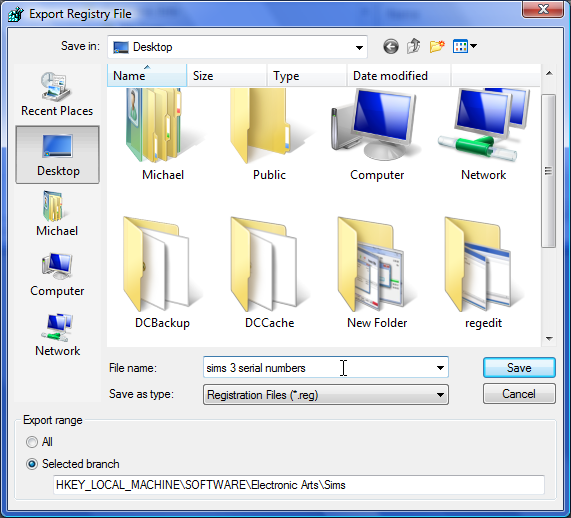Click the vertical scrollbar thumb in file list
Screen dimensions: 571x518
tap(548, 170)
